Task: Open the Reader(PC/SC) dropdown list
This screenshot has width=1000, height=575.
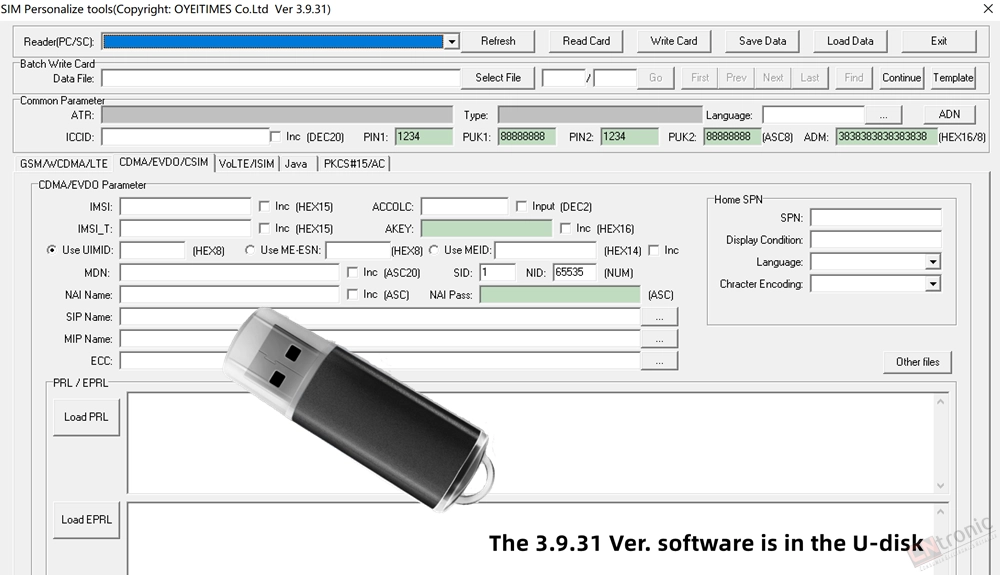Action: pyautogui.click(x=452, y=41)
